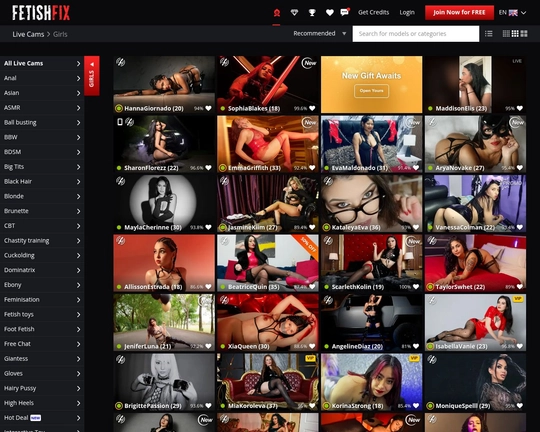Viewport: 540px width, 432px height.
Task: Open the EN language dropdown
Action: click(512, 13)
